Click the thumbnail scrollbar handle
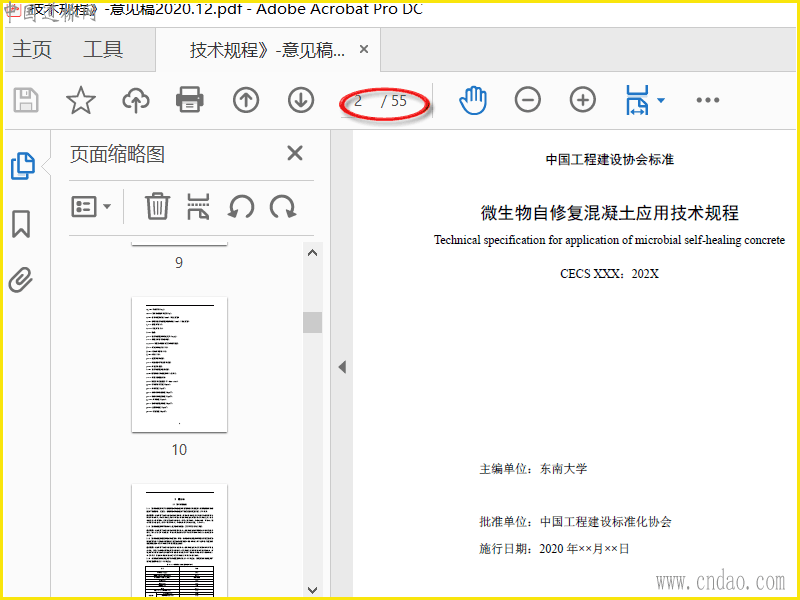Screen dimensions: 800x600 click(312, 322)
